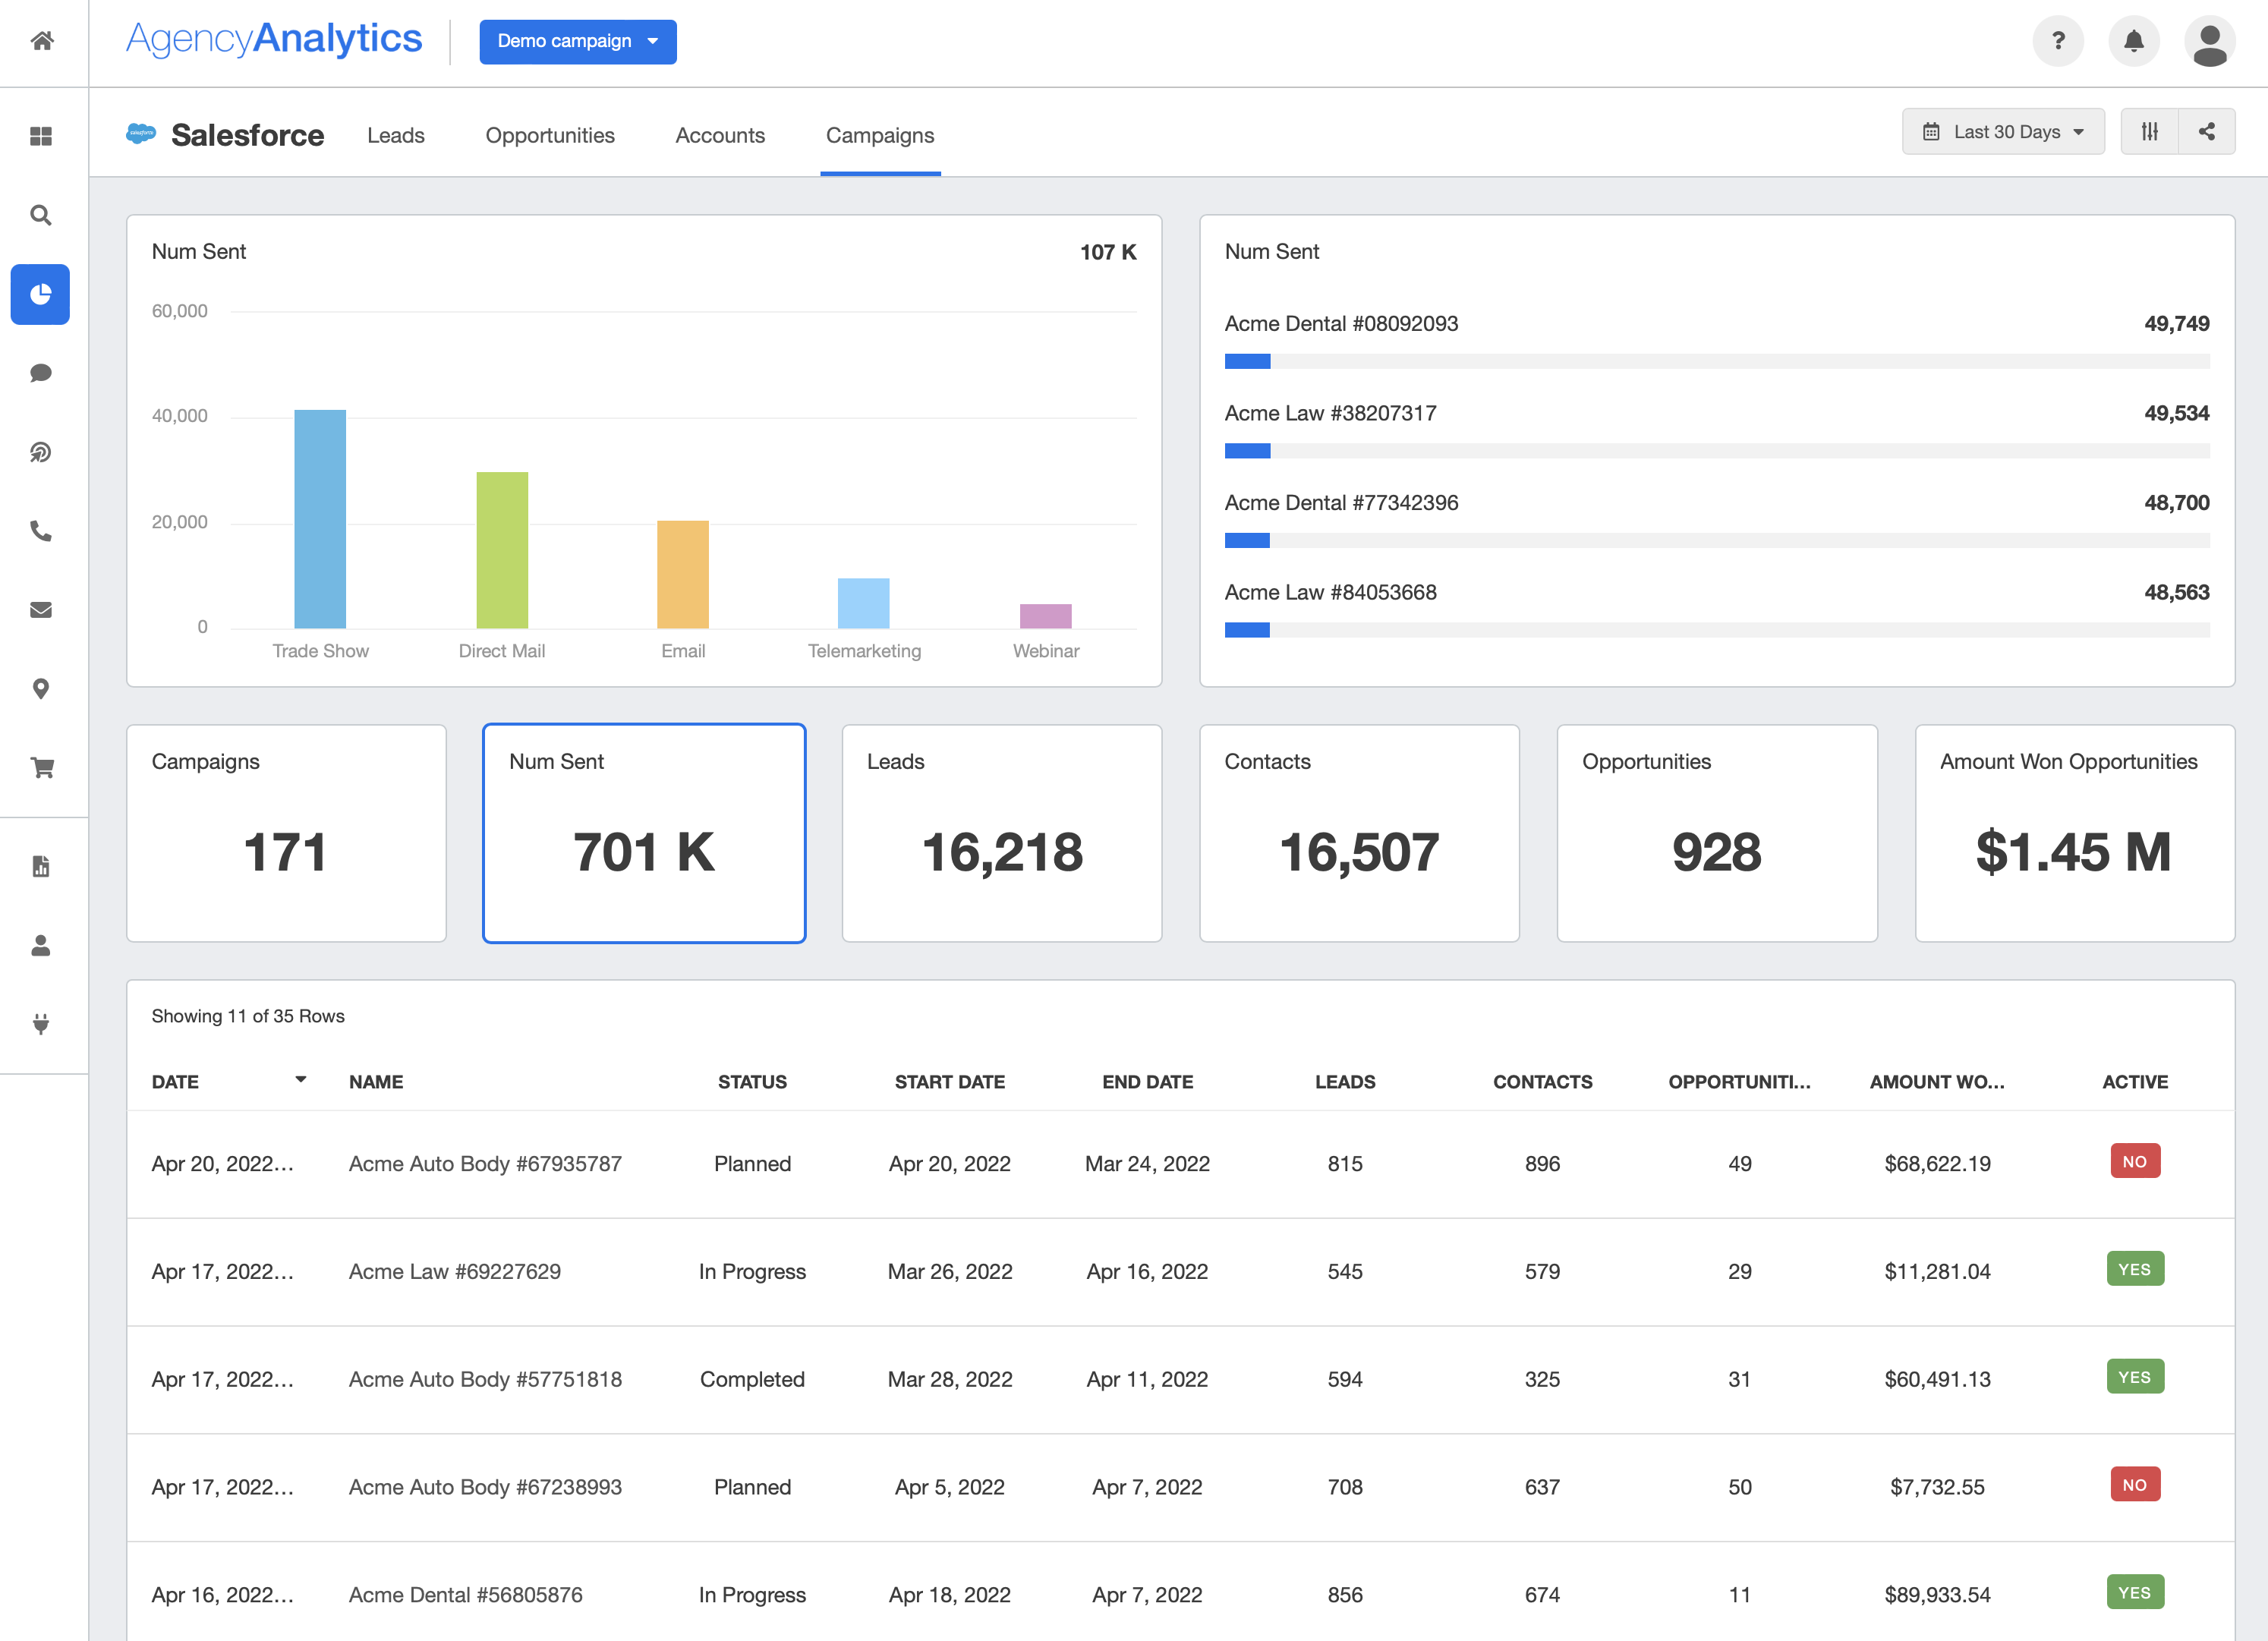Click the help question mark icon
Screen dimensions: 2268x1641
click(x=2058, y=41)
